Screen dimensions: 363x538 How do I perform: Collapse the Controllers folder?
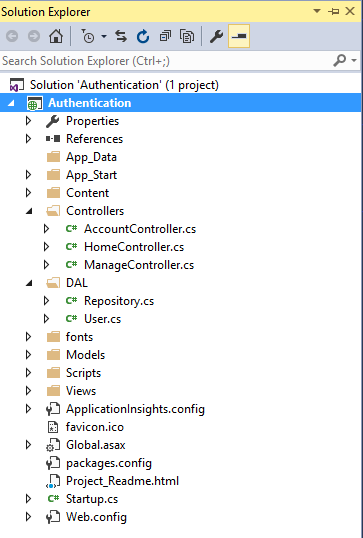tap(29, 211)
